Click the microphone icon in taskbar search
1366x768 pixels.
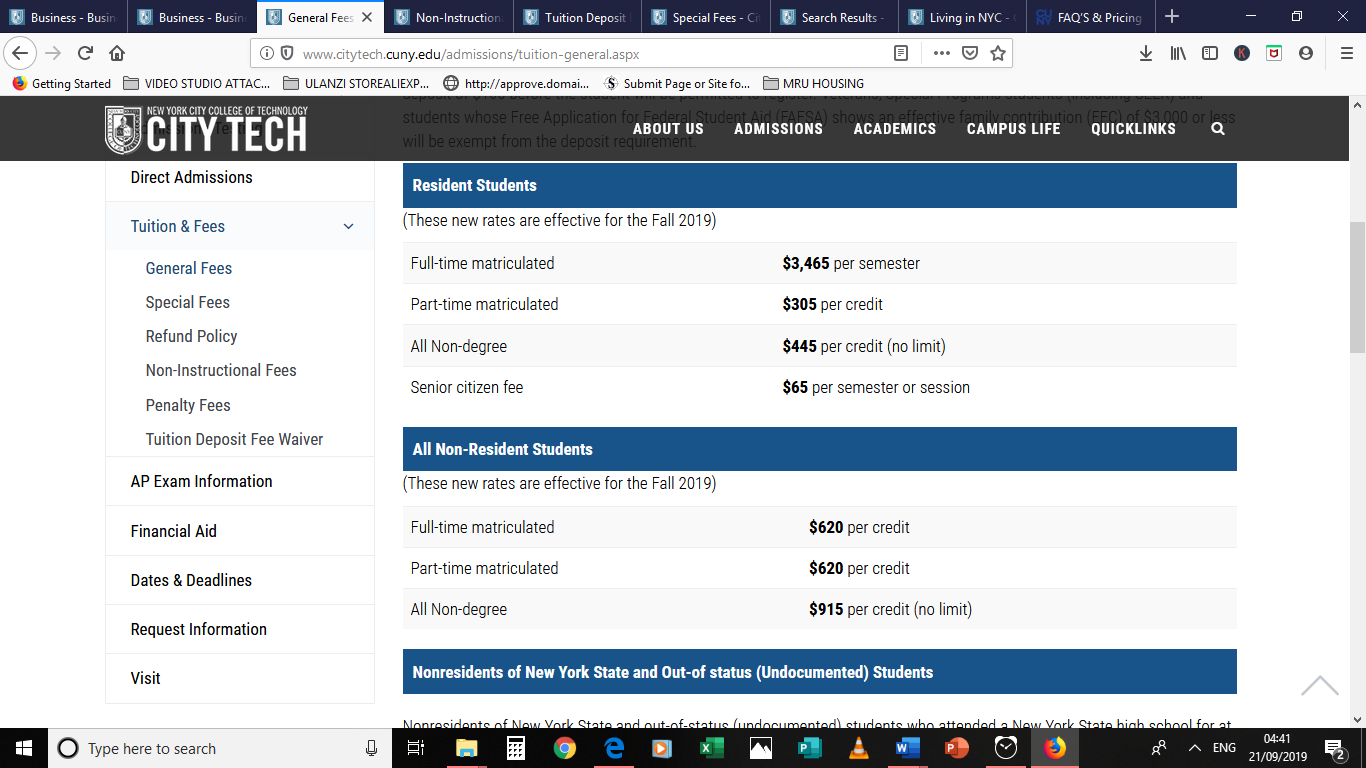click(x=371, y=748)
